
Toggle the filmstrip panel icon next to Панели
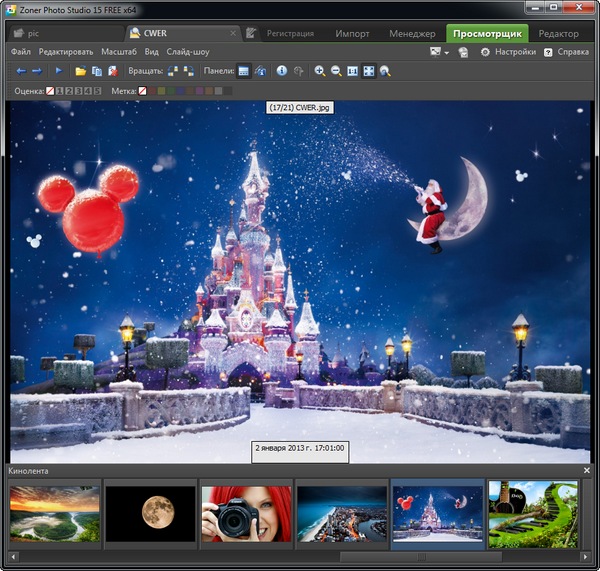coord(244,71)
